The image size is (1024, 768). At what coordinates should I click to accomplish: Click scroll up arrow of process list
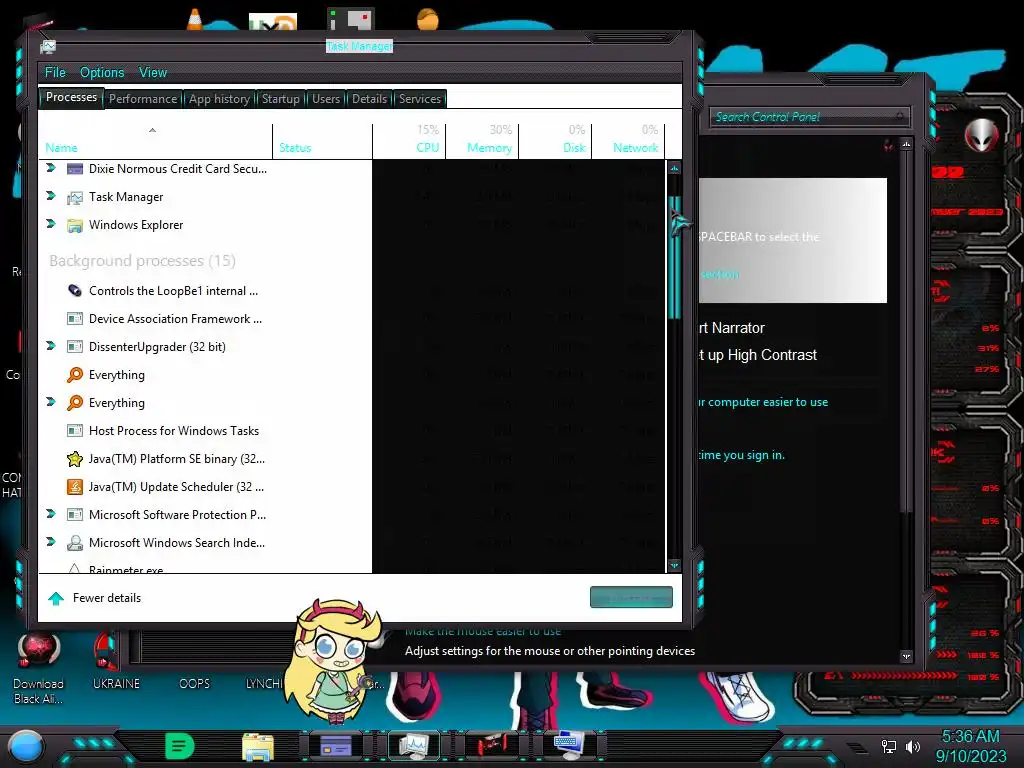point(674,168)
